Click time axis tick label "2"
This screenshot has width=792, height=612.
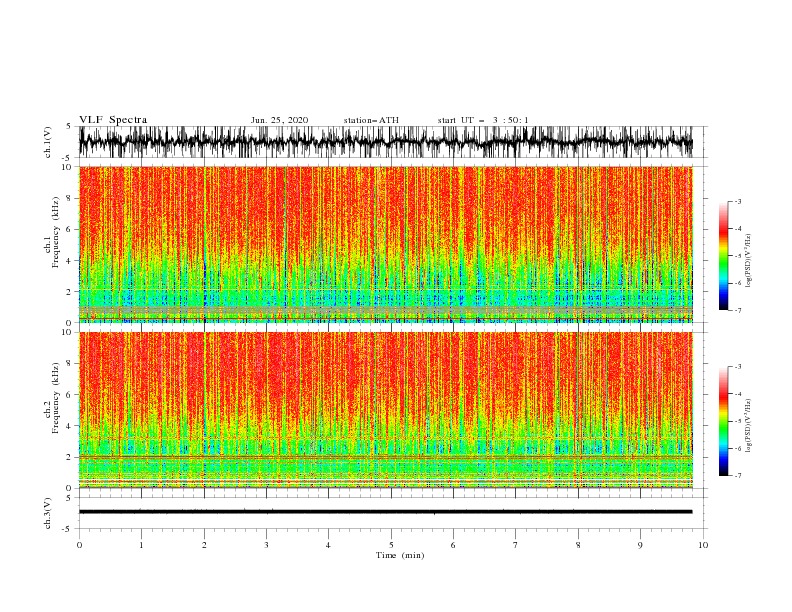point(204,545)
